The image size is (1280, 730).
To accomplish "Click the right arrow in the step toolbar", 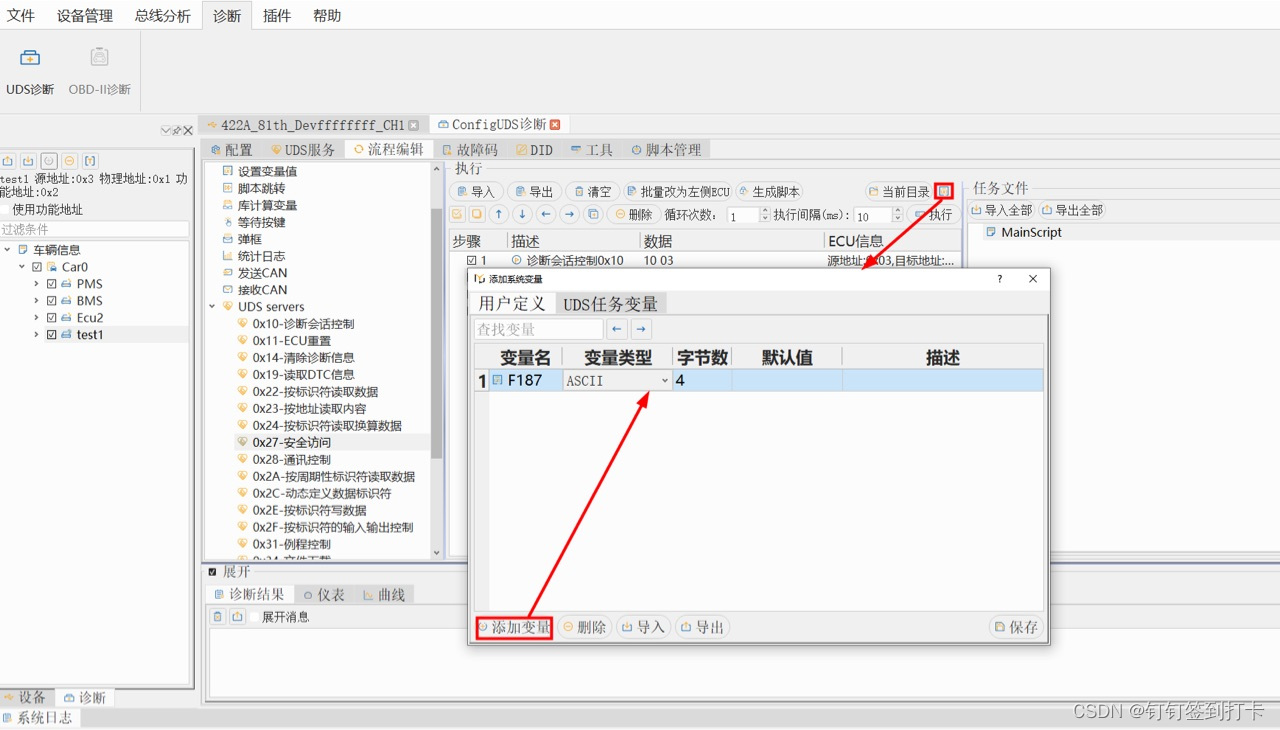I will (x=569, y=214).
